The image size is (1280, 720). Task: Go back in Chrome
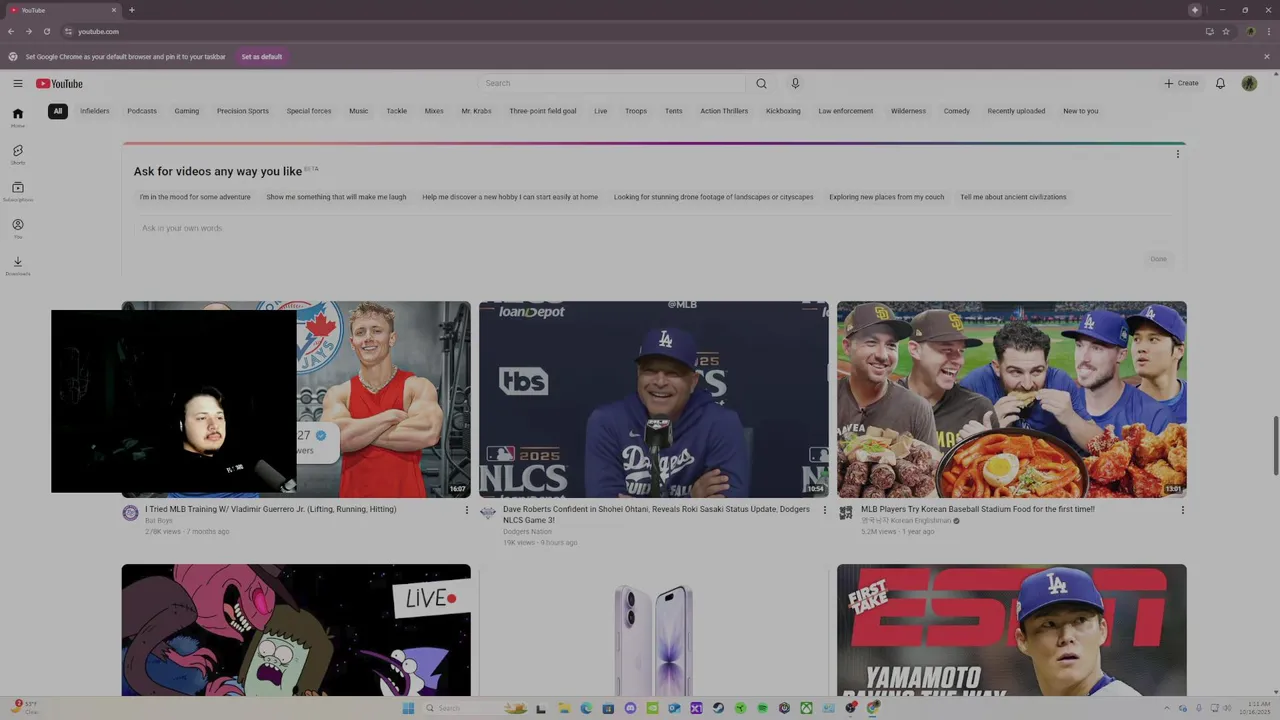11,31
